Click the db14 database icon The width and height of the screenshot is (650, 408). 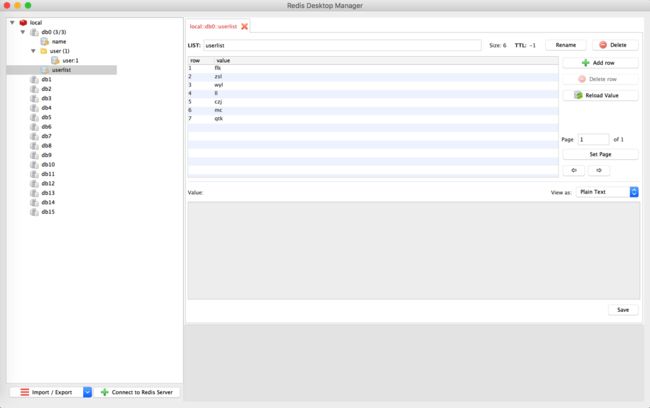(x=34, y=202)
